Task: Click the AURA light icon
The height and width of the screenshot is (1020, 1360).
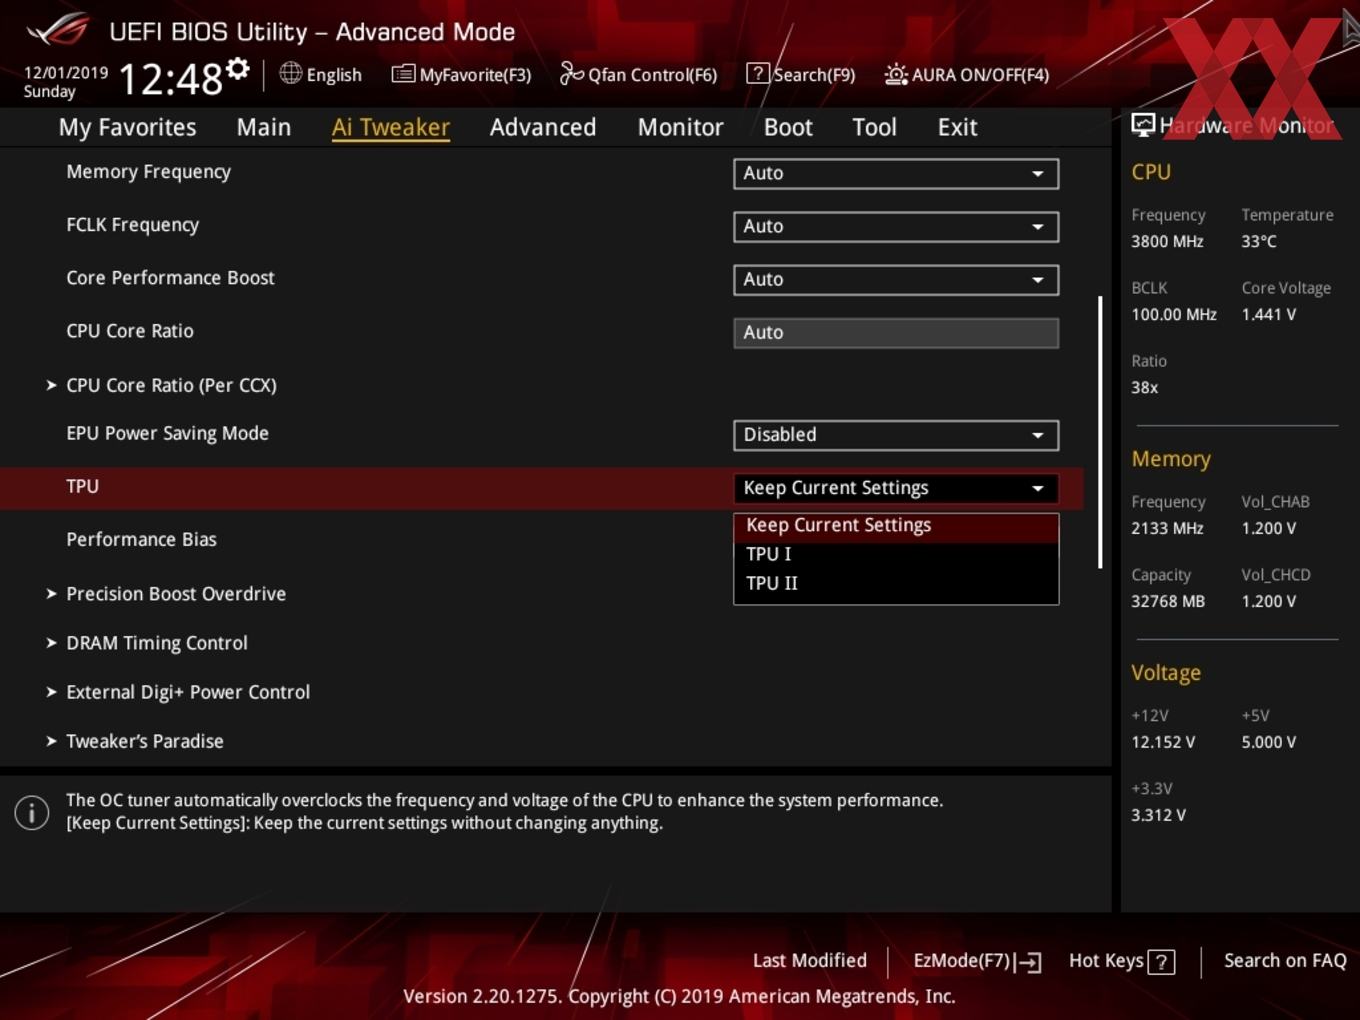Action: pyautogui.click(x=896, y=74)
